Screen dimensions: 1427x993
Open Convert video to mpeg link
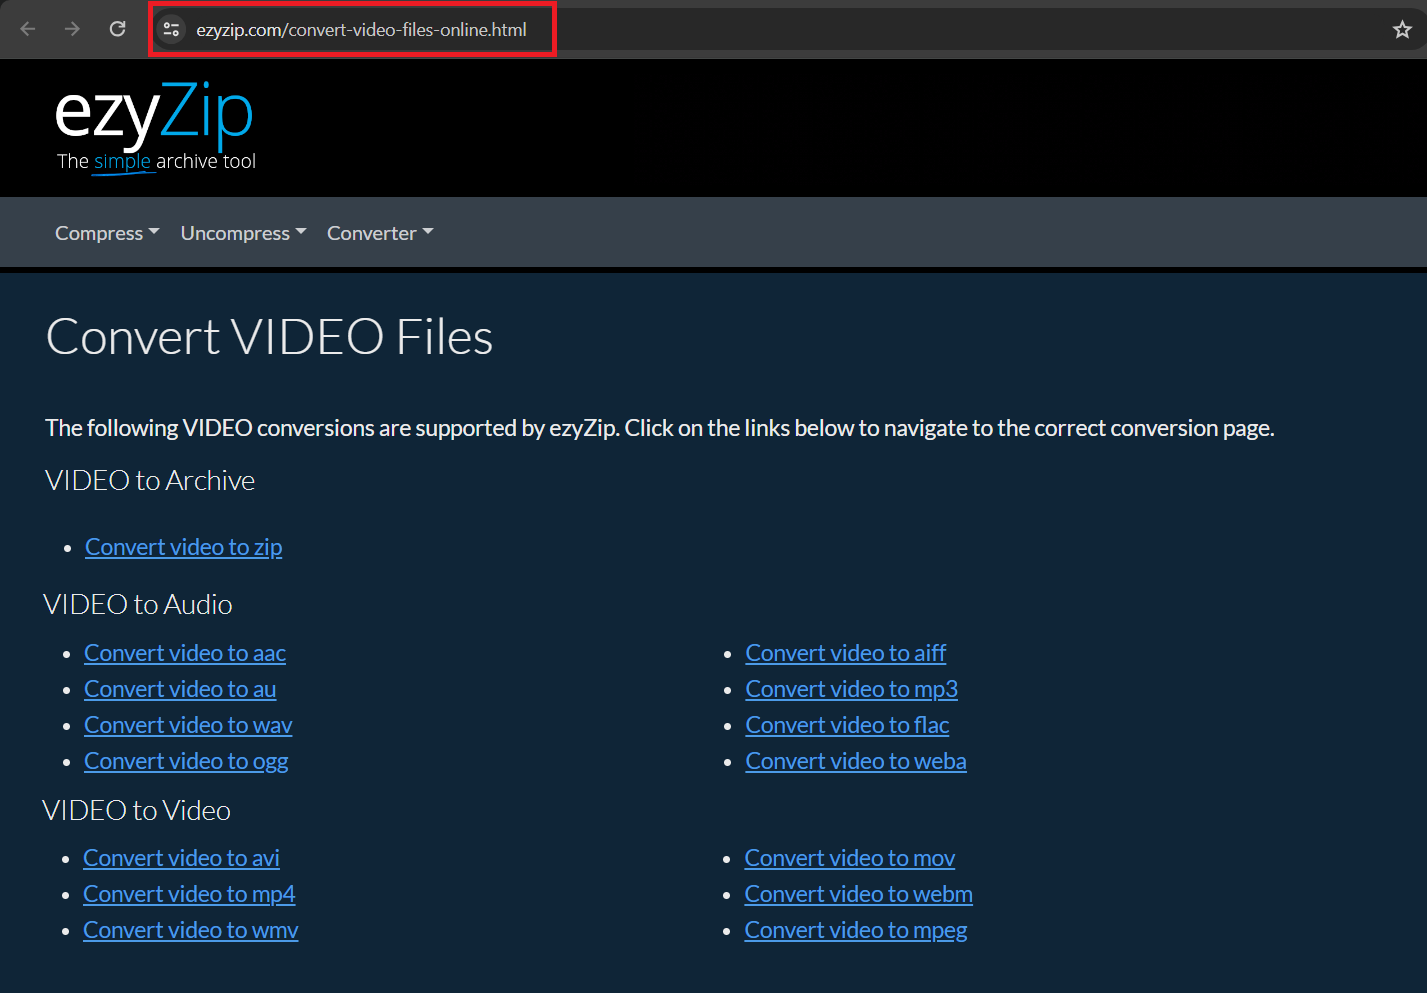tap(856, 930)
